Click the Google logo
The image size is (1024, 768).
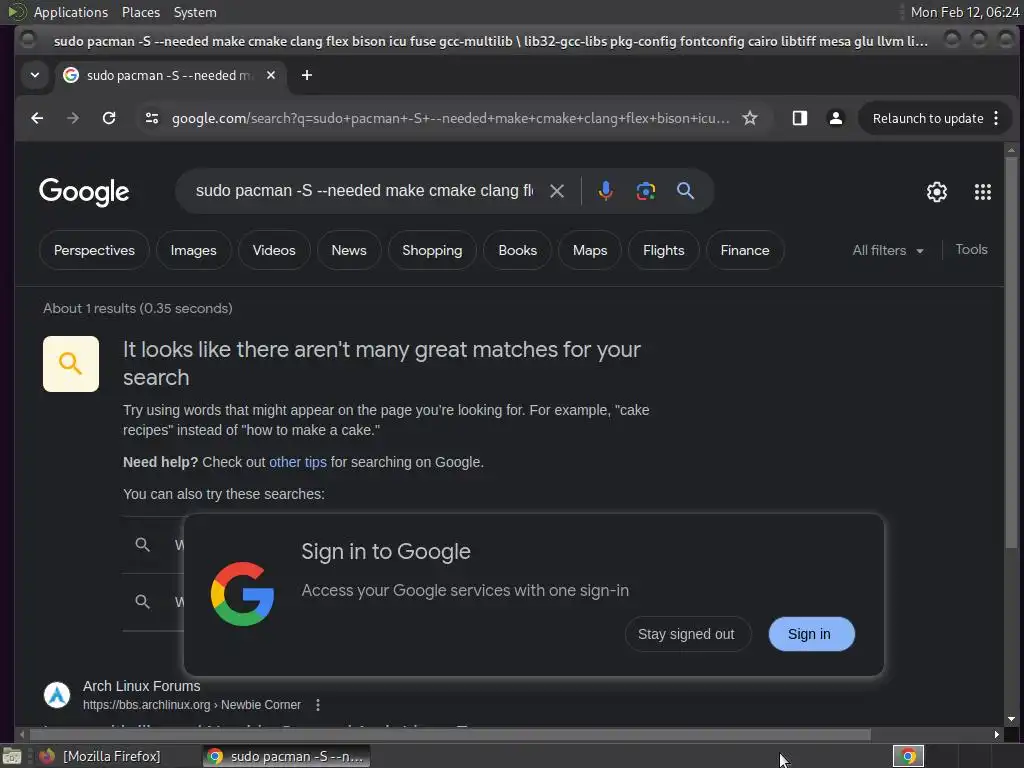[84, 191]
